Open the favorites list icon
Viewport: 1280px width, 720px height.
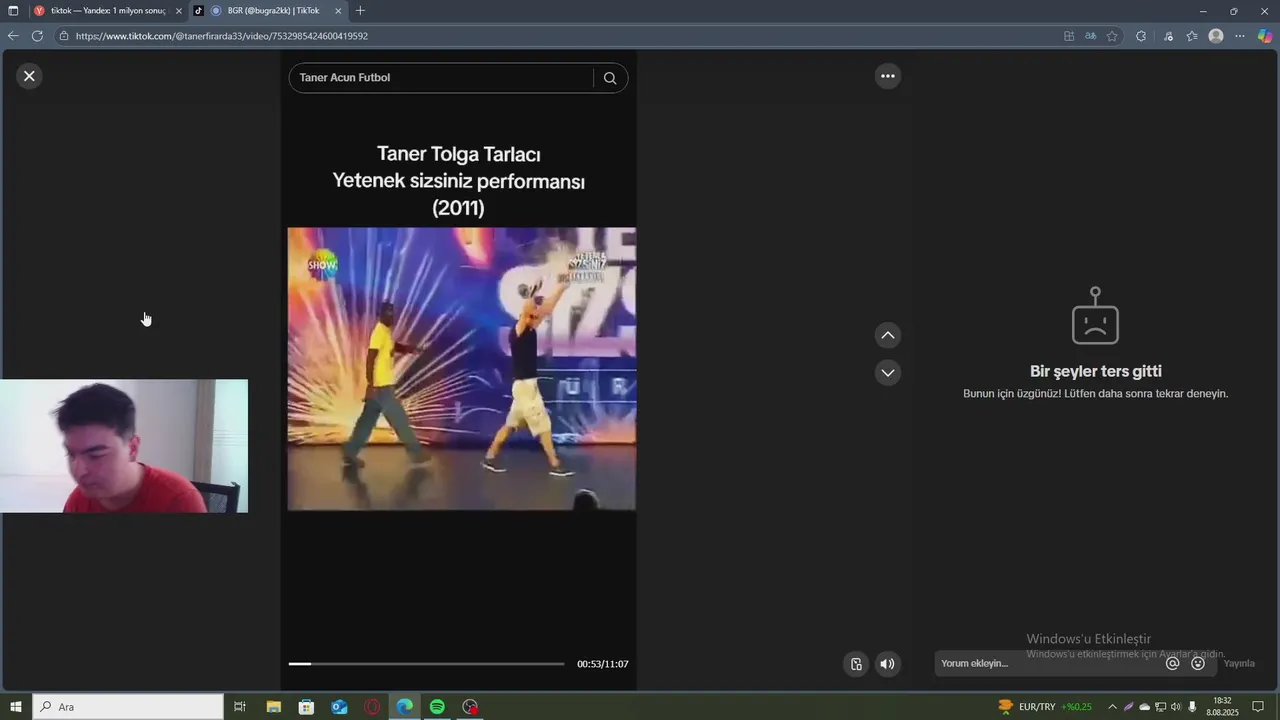click(x=1192, y=36)
